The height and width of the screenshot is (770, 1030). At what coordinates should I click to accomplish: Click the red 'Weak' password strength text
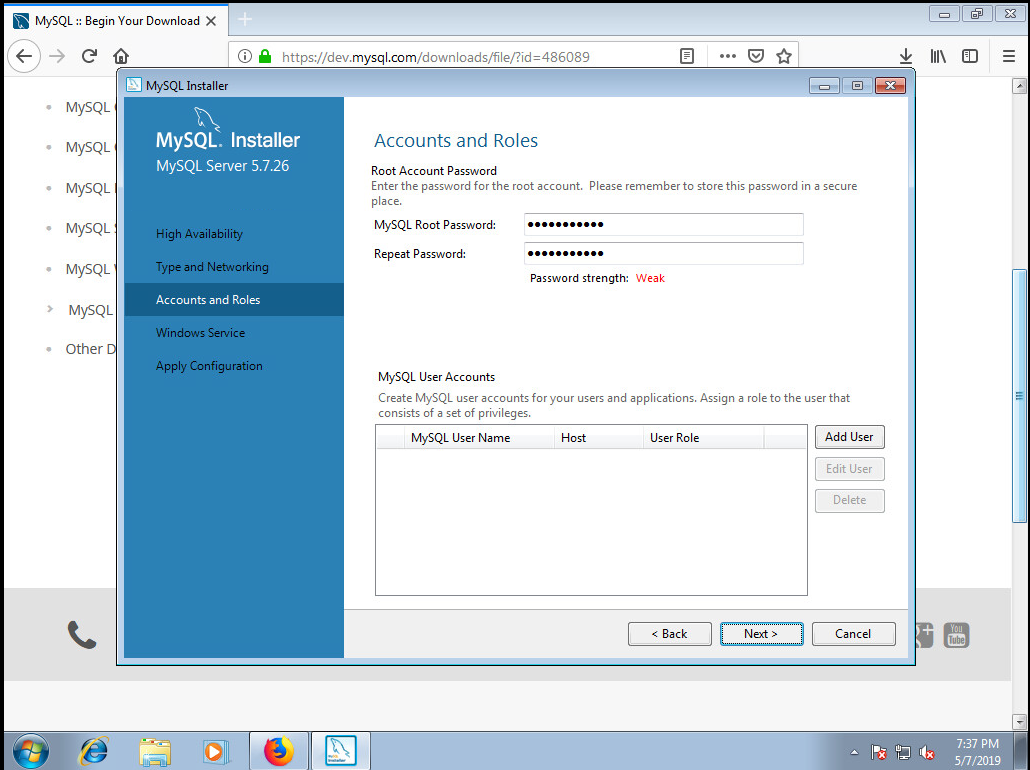[650, 278]
